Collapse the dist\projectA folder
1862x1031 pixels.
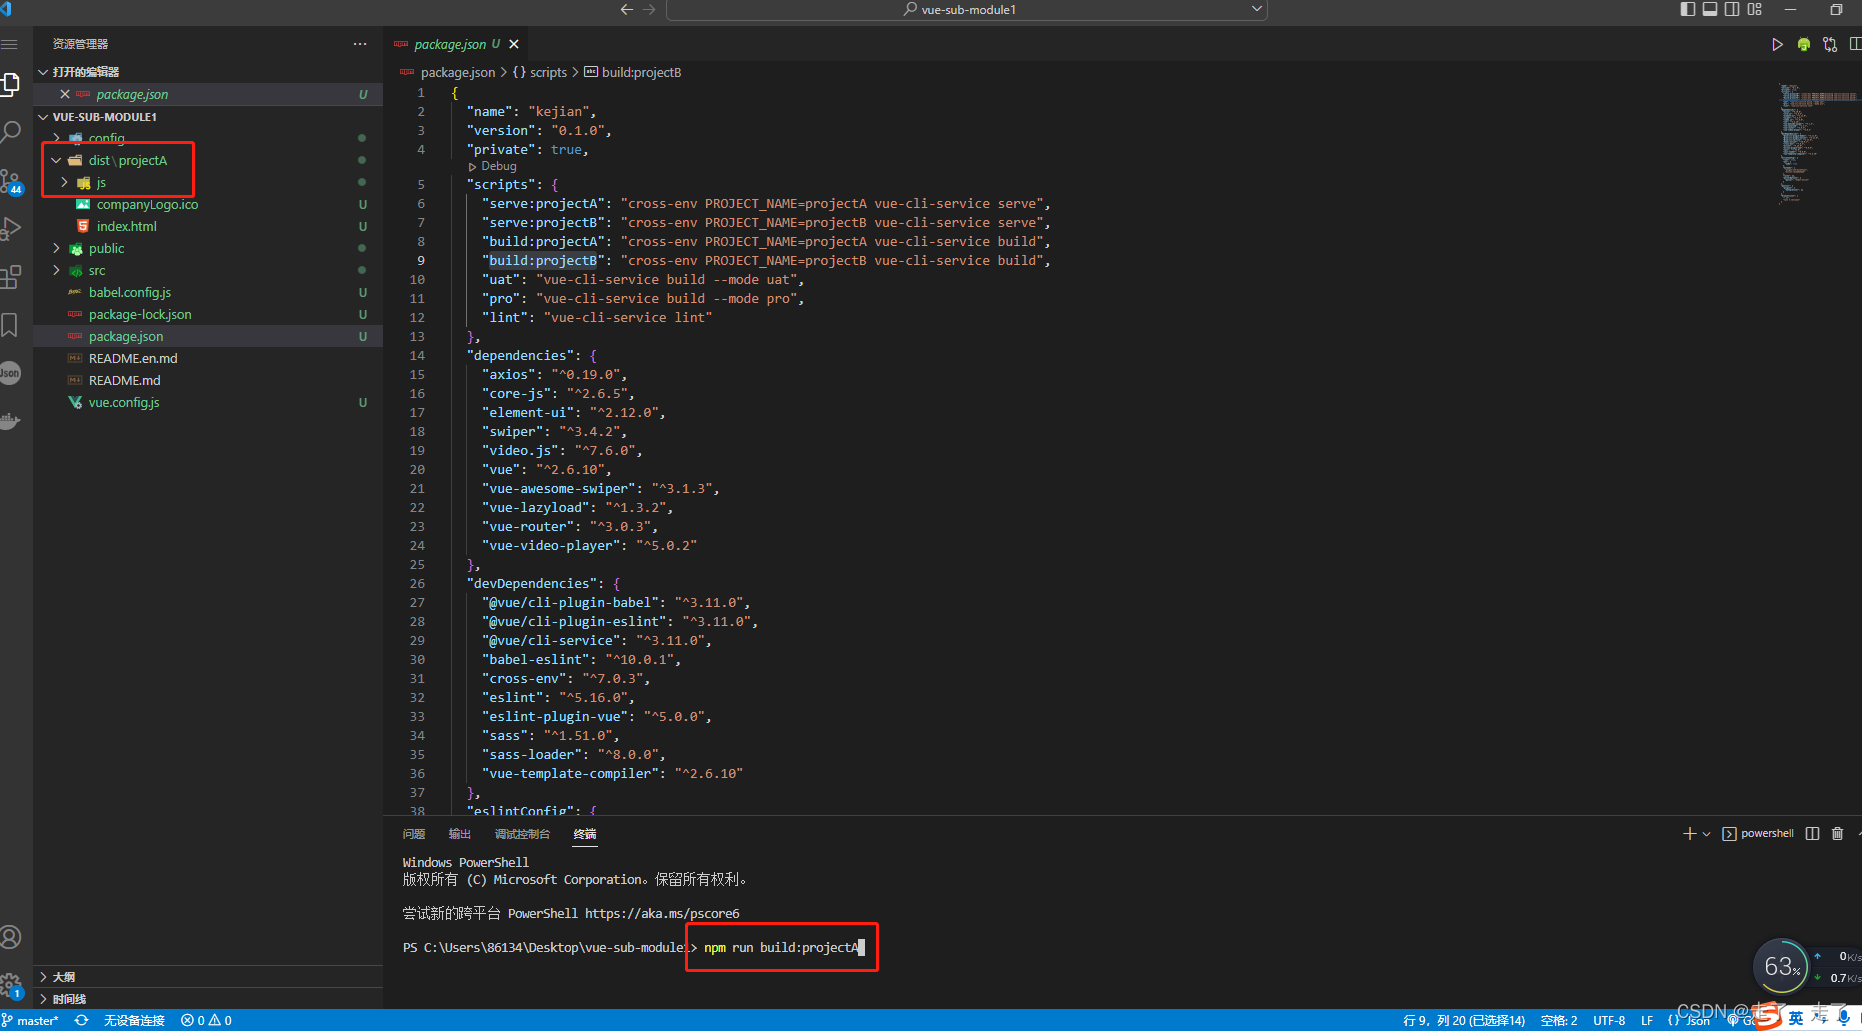coord(56,160)
